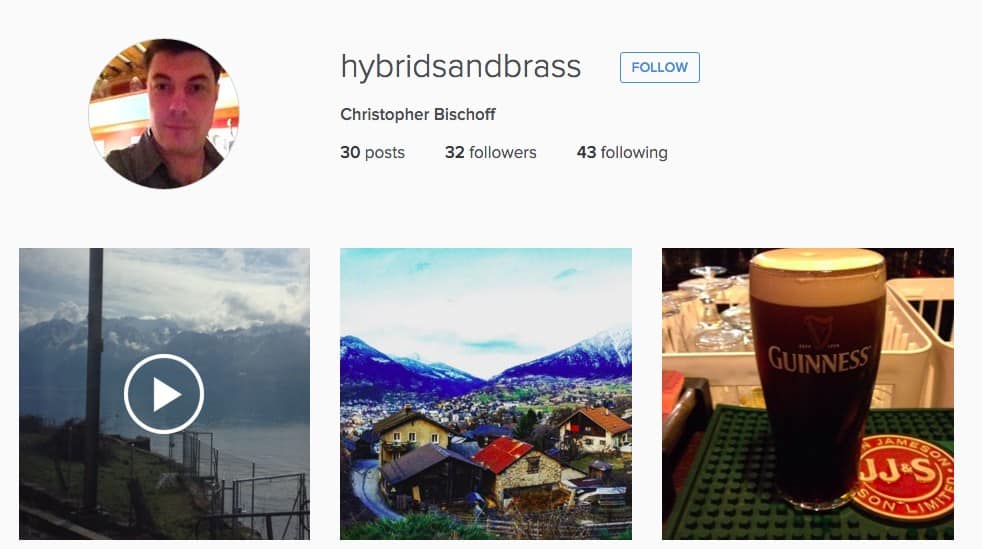Screen dimensions: 982x549
Task: Open the hybridsandbrass profile picture
Action: [164, 113]
